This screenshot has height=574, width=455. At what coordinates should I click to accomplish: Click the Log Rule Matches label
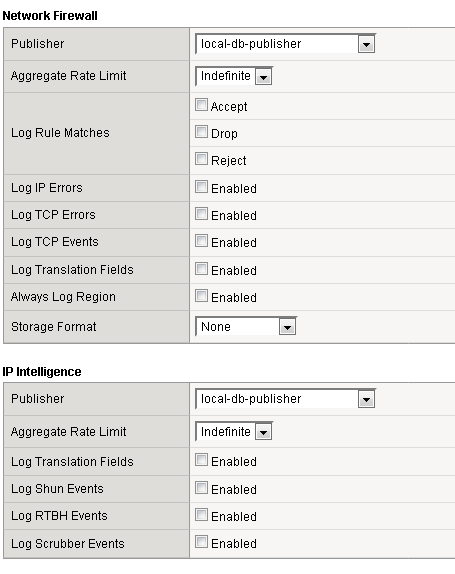pos(60,133)
